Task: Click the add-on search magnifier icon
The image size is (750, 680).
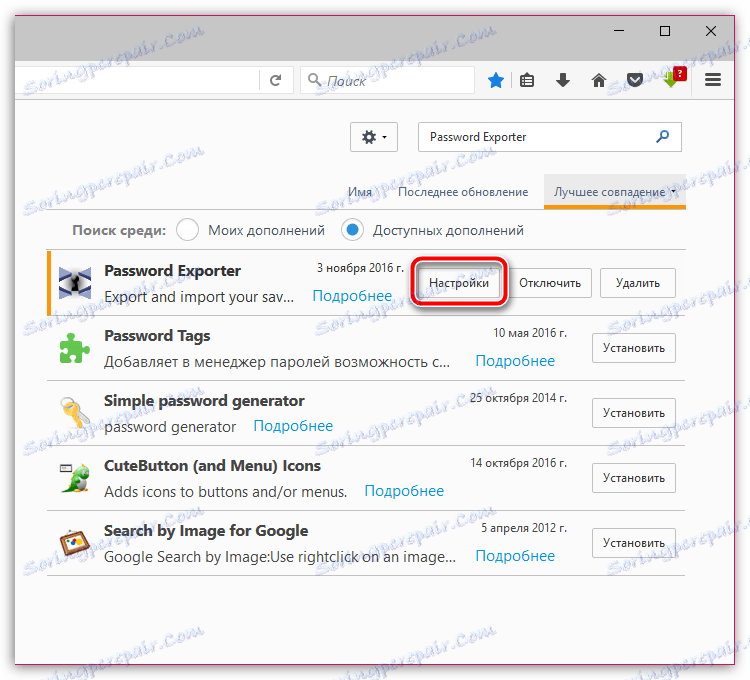Action: [x=662, y=137]
